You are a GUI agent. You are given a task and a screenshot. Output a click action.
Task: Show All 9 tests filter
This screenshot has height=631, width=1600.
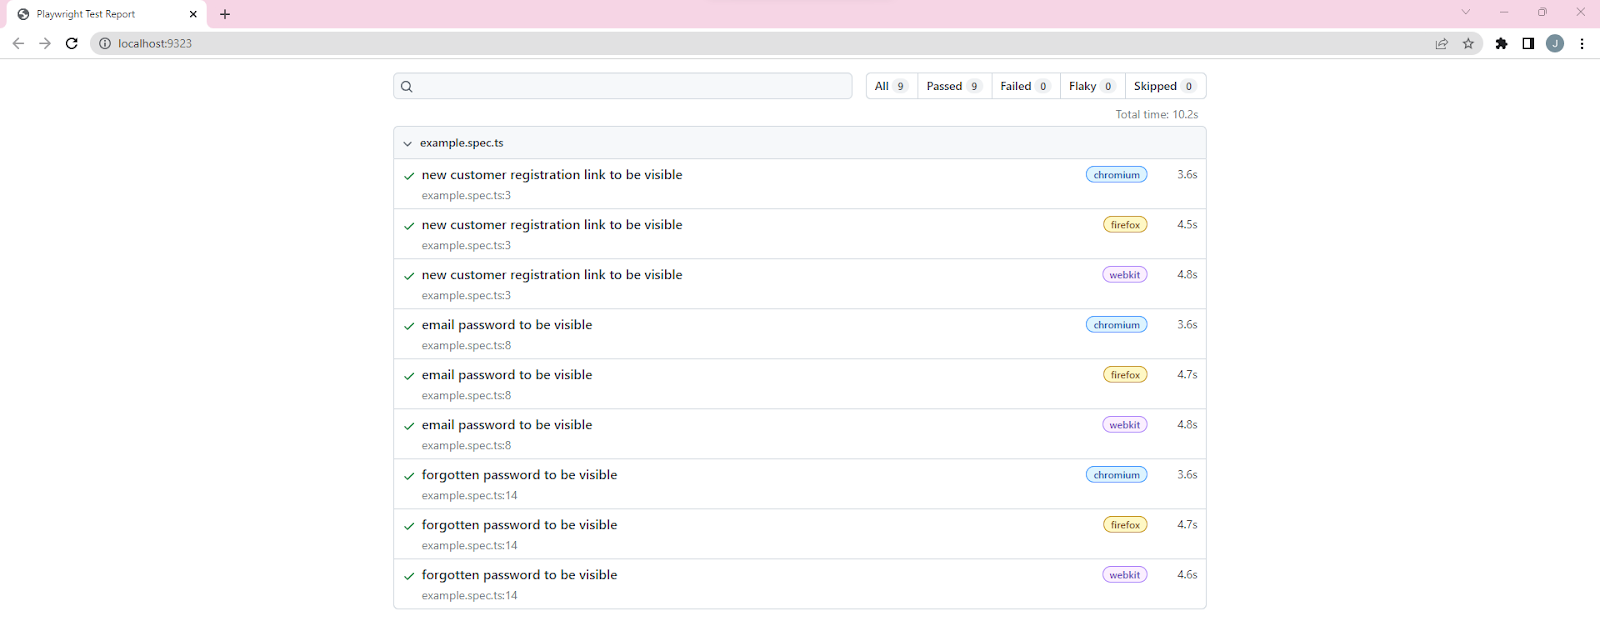891,86
